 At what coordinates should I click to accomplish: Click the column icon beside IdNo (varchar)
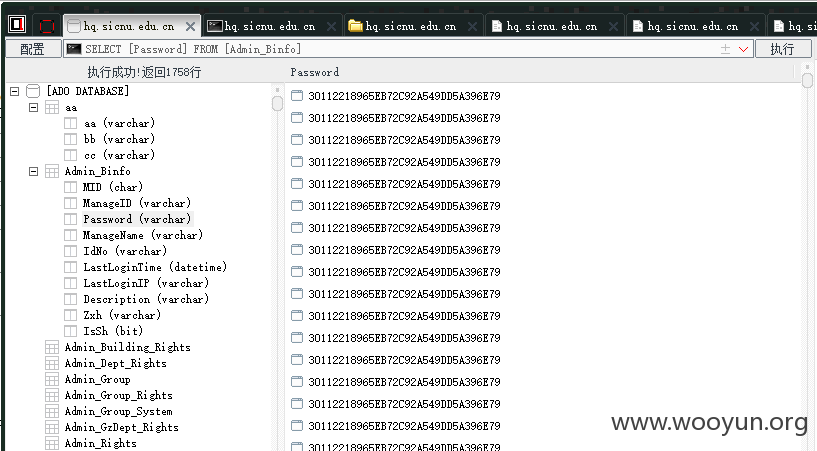[x=70, y=251]
